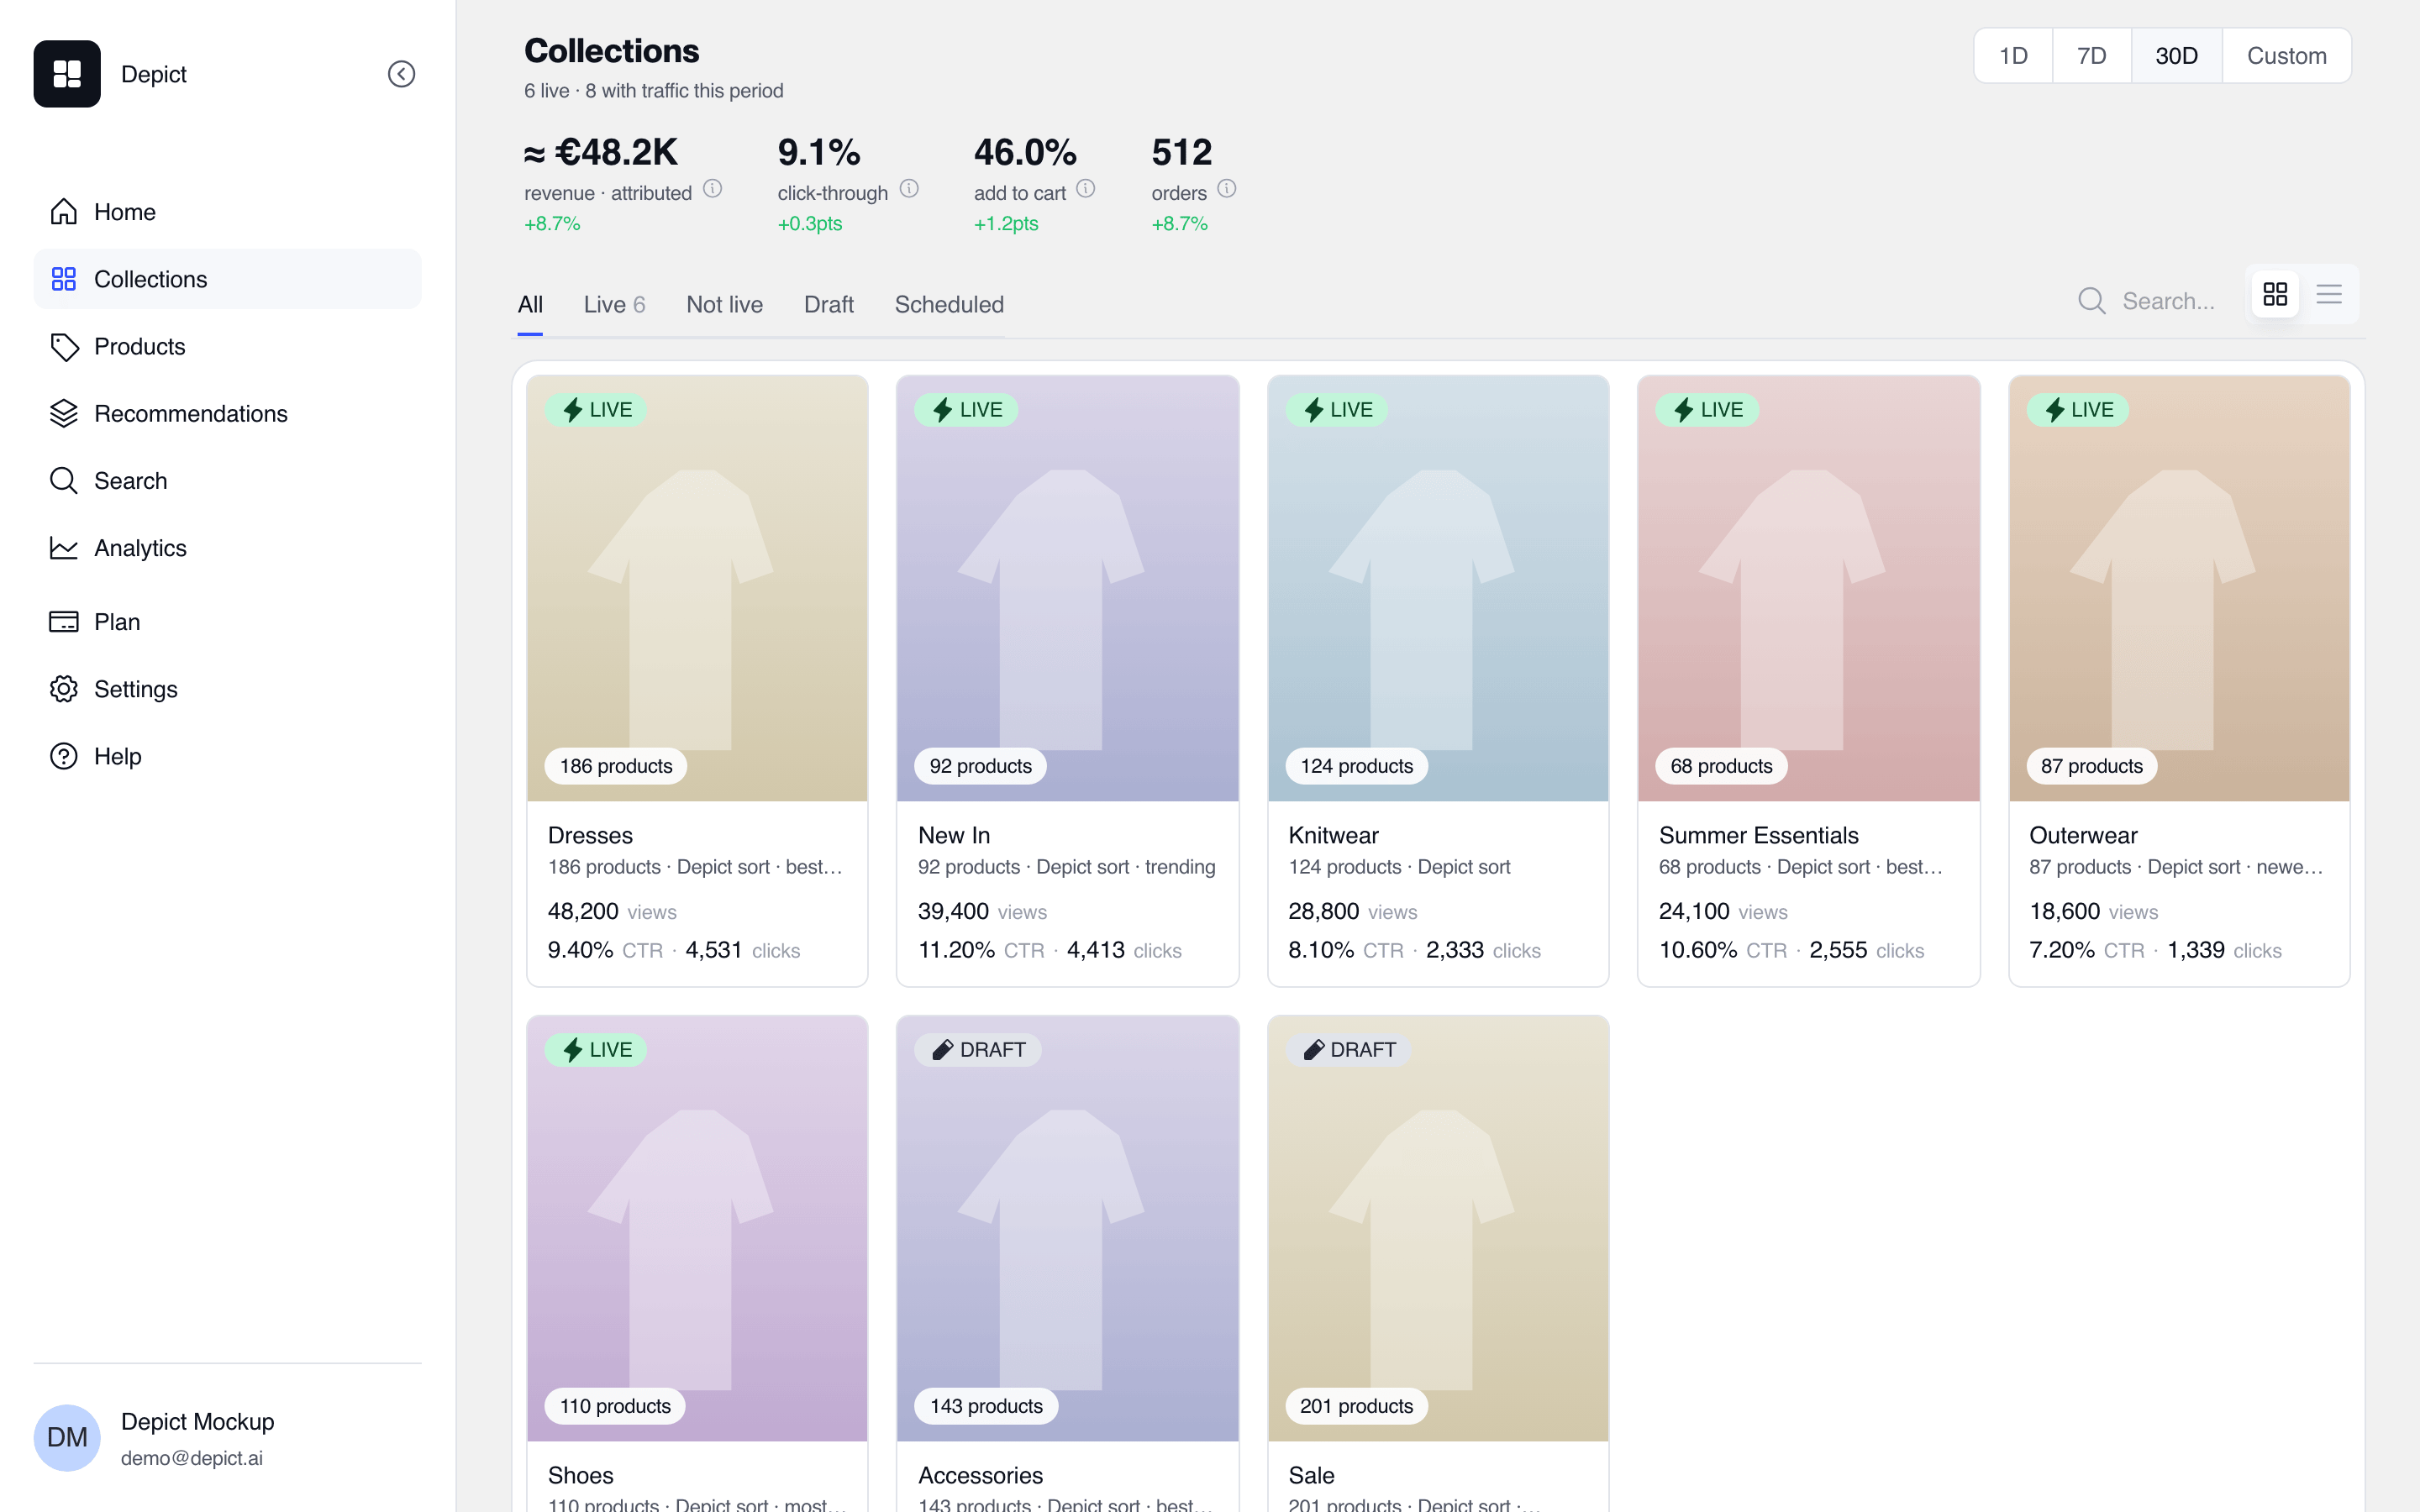Open the Outerwear collection title
2420x1512 pixels.
pyautogui.click(x=2083, y=835)
